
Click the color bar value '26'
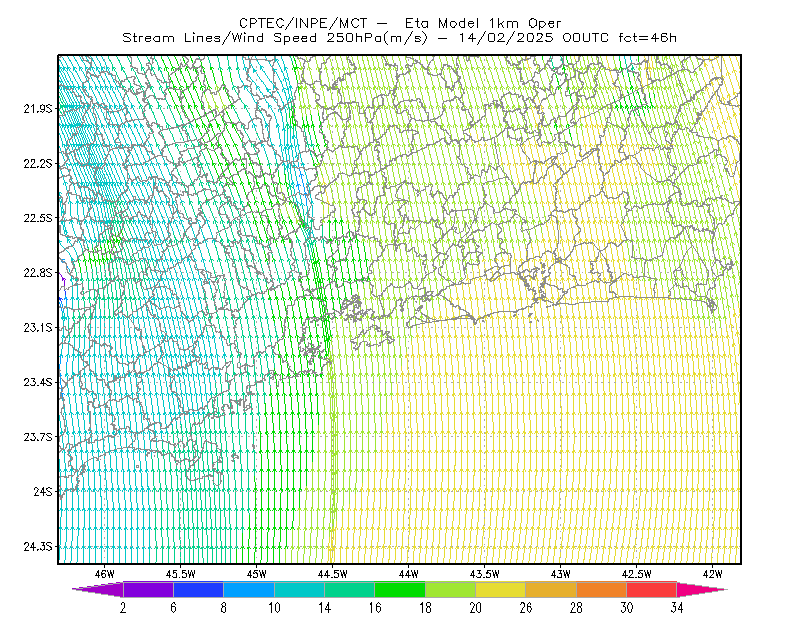526,608
